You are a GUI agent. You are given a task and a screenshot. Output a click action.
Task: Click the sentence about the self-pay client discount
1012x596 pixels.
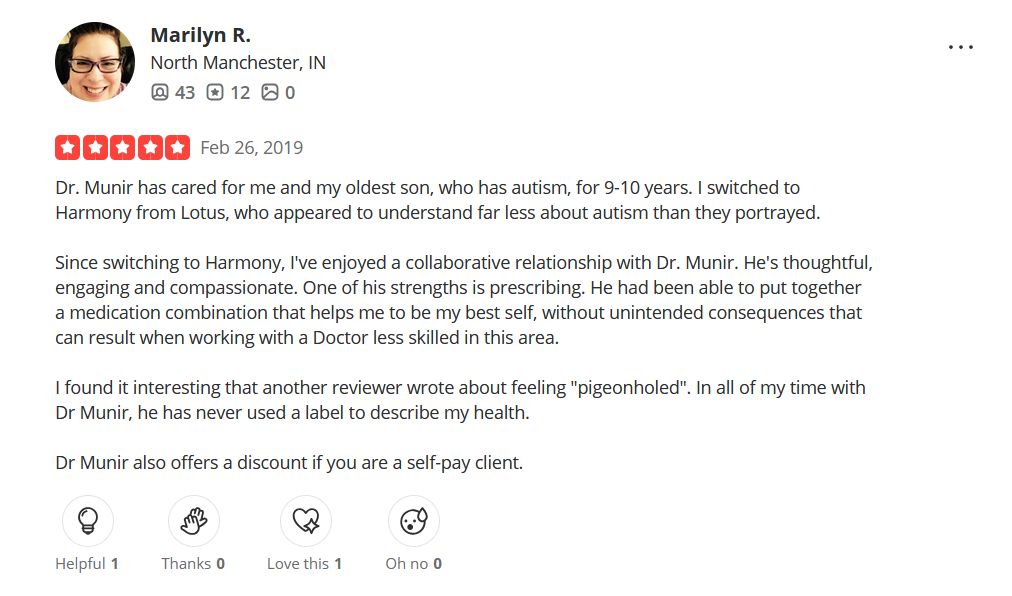(289, 463)
